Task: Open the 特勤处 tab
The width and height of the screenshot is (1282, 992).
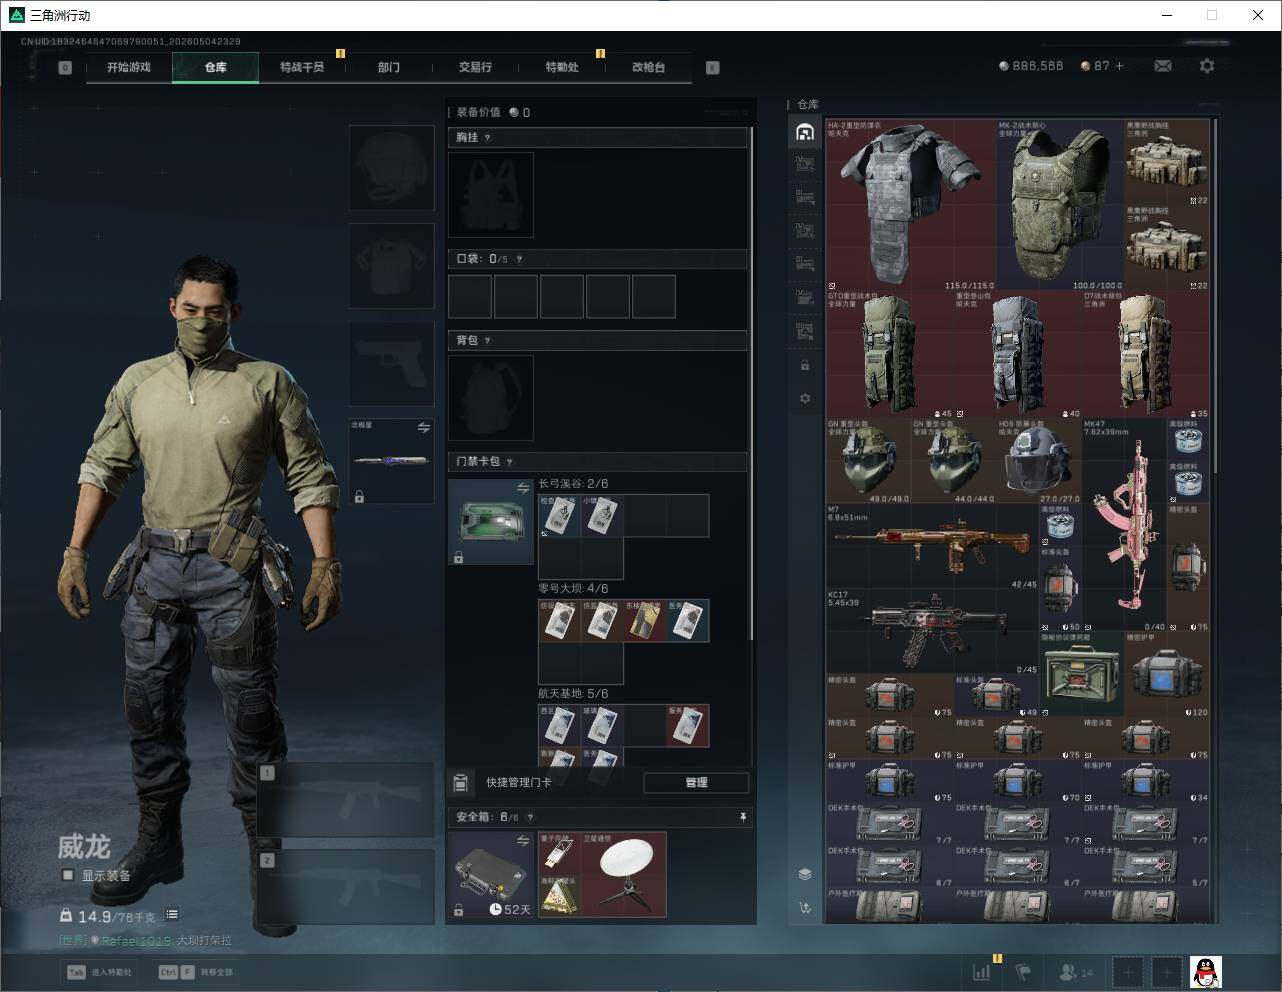Action: point(562,67)
